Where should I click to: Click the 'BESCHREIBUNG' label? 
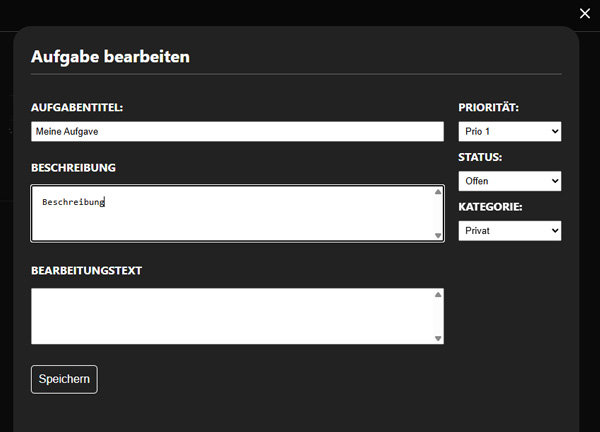click(x=73, y=168)
